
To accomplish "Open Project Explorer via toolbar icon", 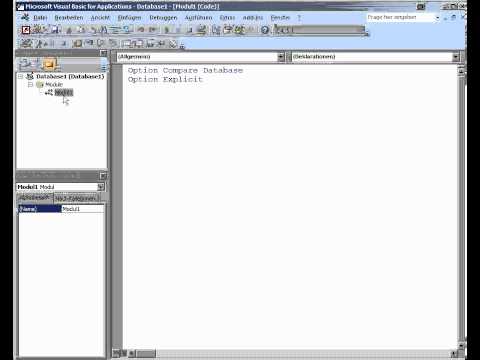I will click(x=216, y=30).
